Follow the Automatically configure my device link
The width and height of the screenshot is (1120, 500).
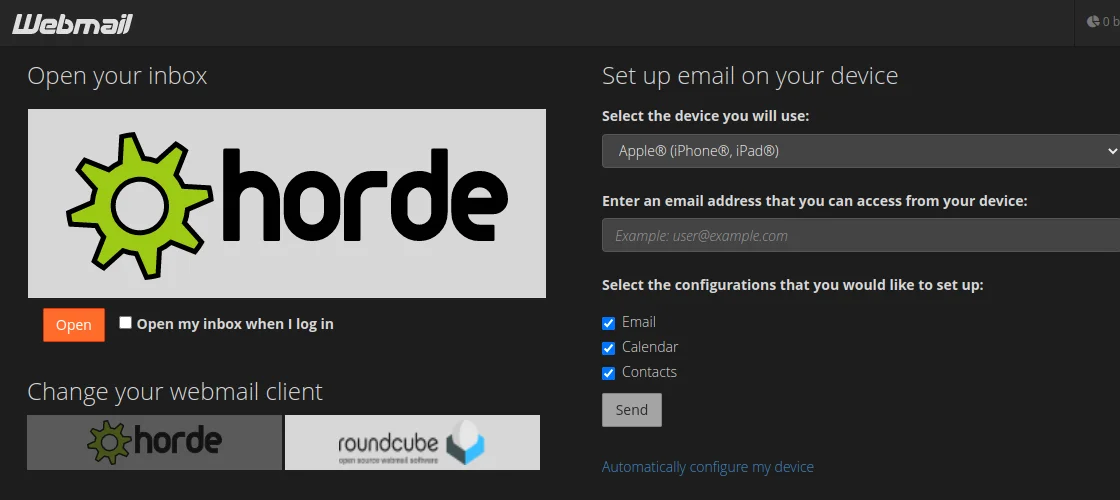click(x=708, y=467)
